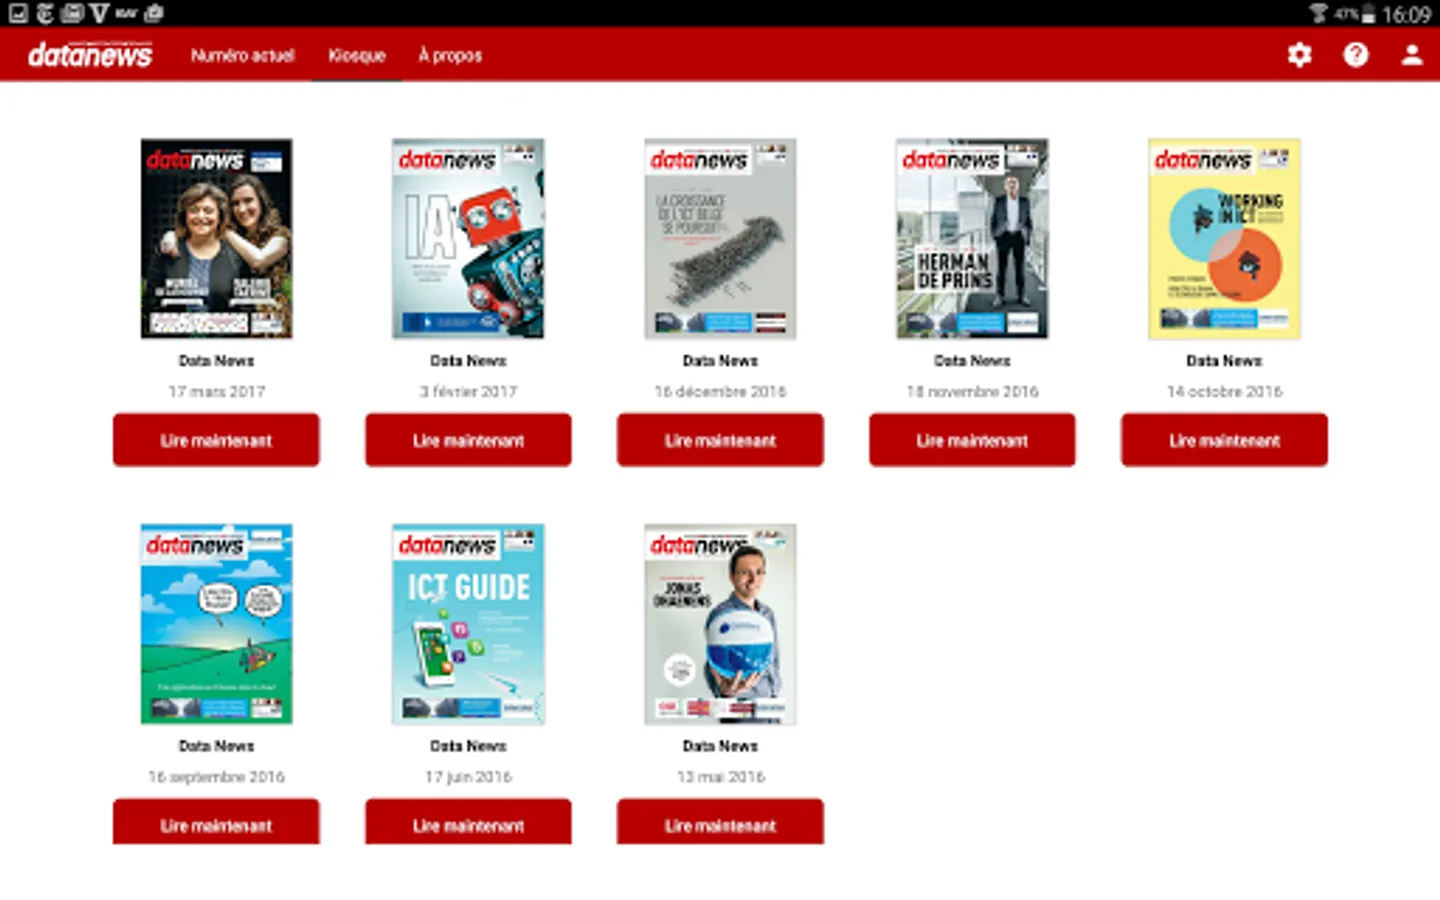Open the Herman De Prins cover
This screenshot has width=1440, height=900.
point(972,238)
